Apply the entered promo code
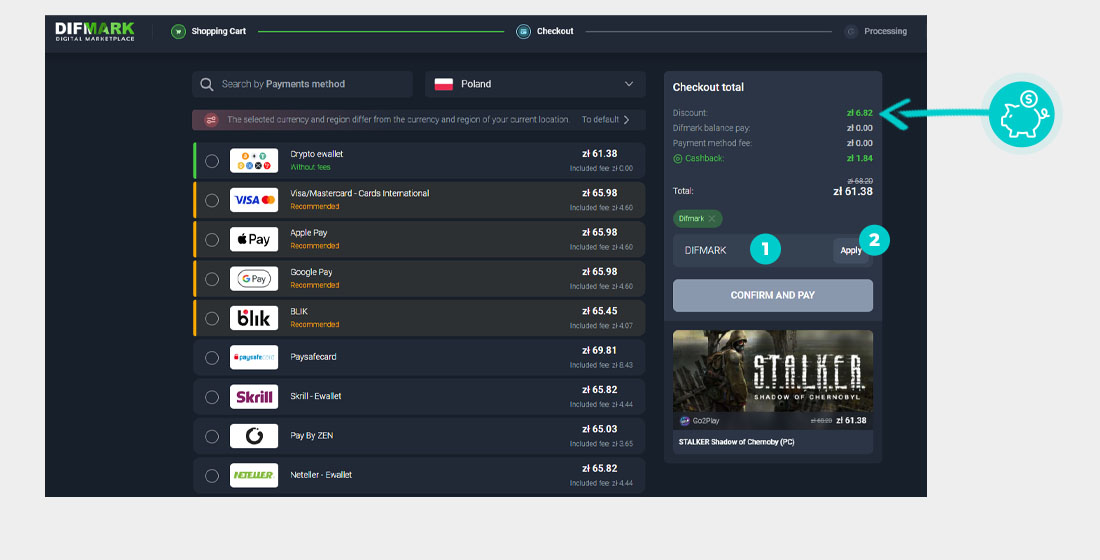Viewport: 1100px width, 560px height. pyautogui.click(x=851, y=250)
